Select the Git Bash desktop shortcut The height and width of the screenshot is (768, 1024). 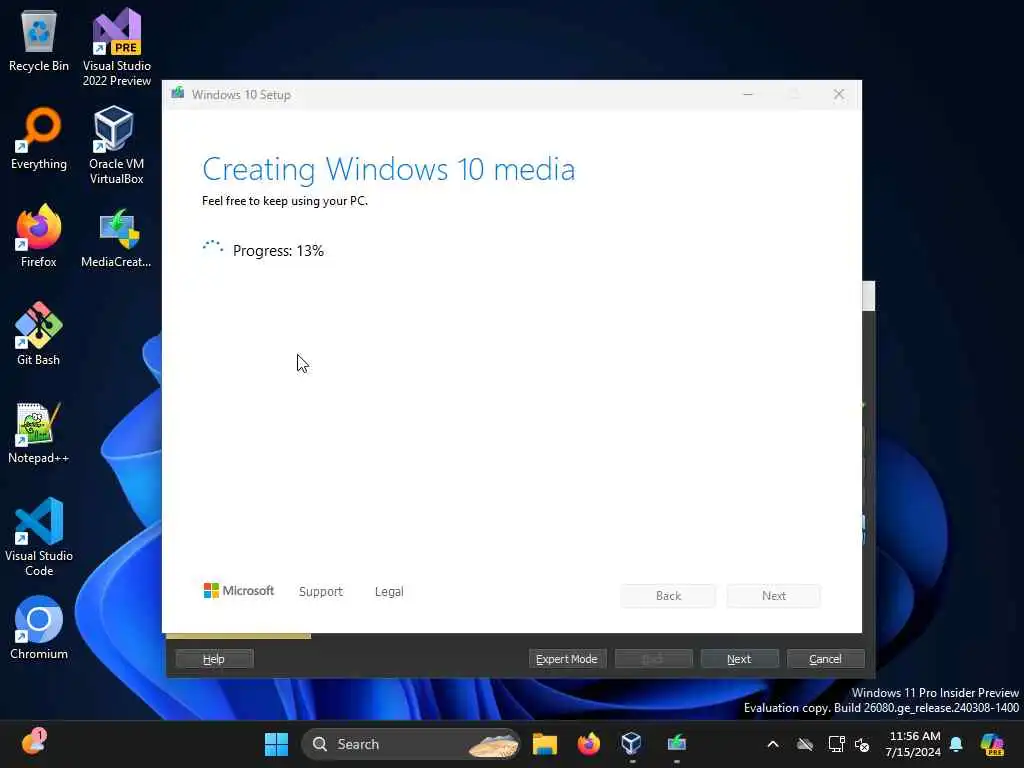39,334
